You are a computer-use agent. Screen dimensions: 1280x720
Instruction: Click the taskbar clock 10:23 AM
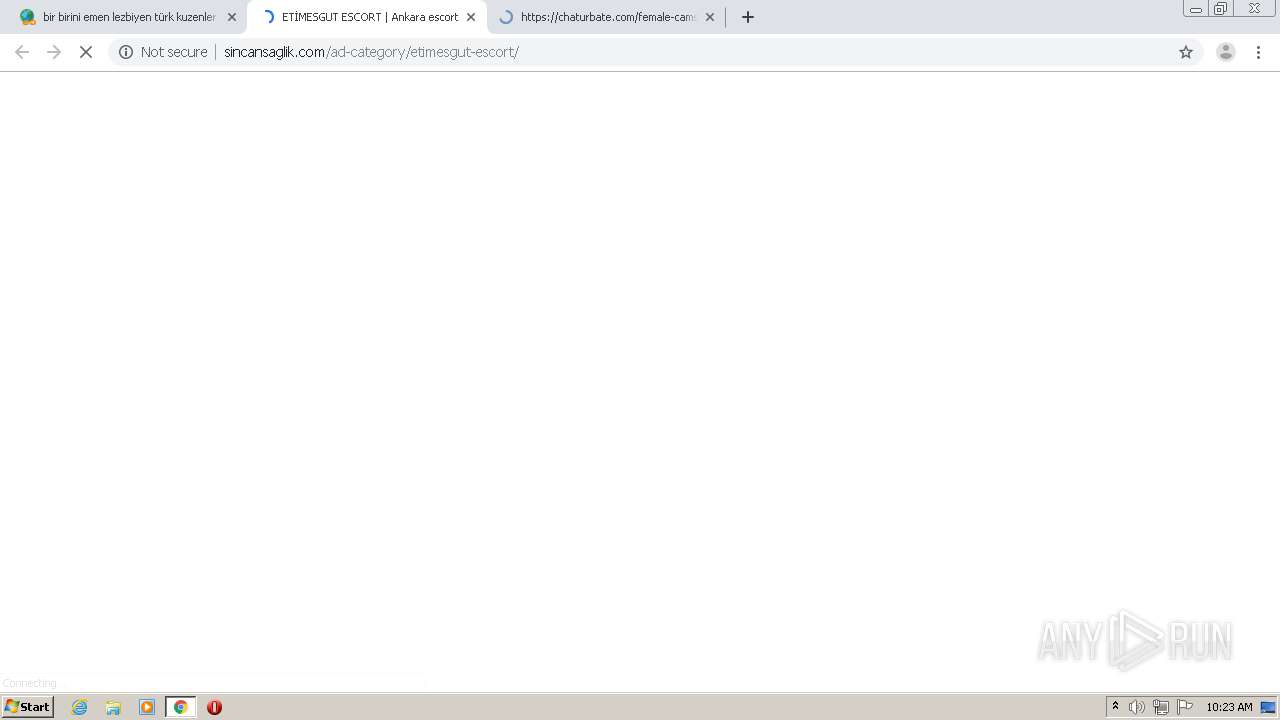coord(1229,707)
